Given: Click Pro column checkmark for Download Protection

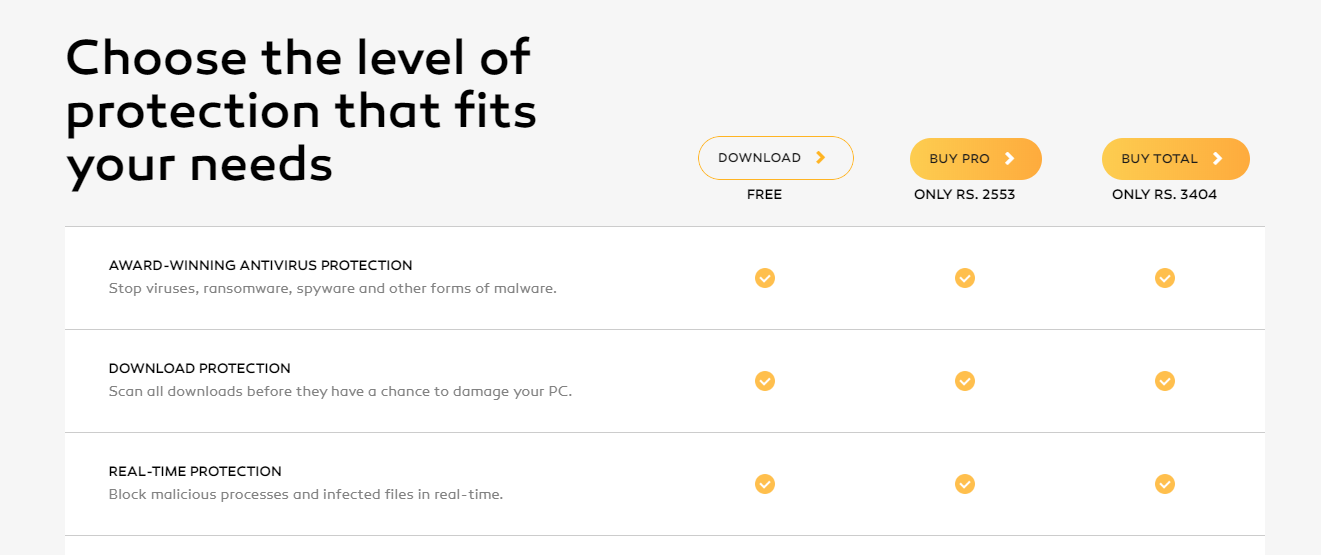Looking at the screenshot, I should click(x=965, y=381).
